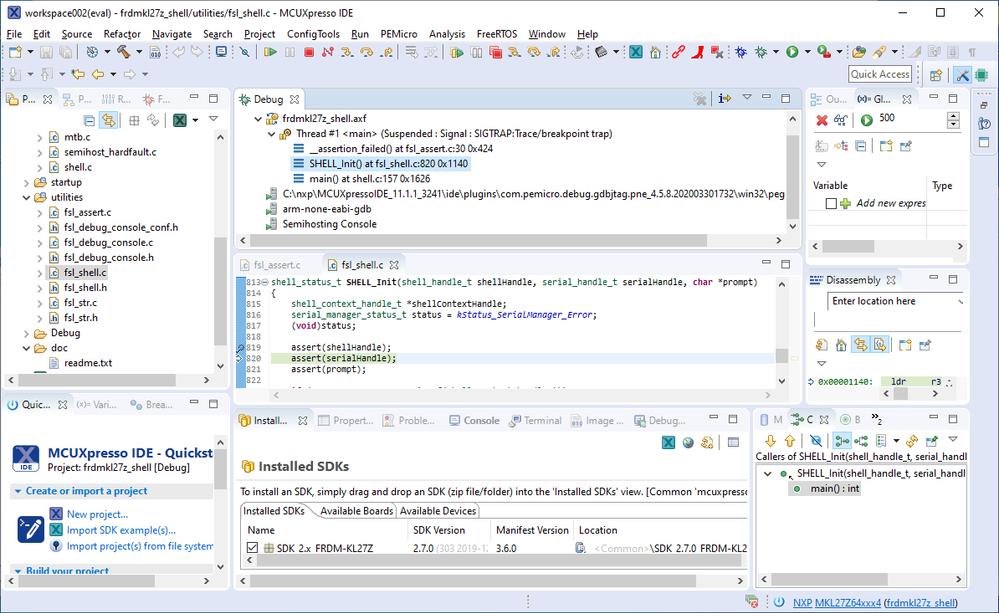
Task: Click Import SDK example(s)... link
Action: (x=121, y=530)
